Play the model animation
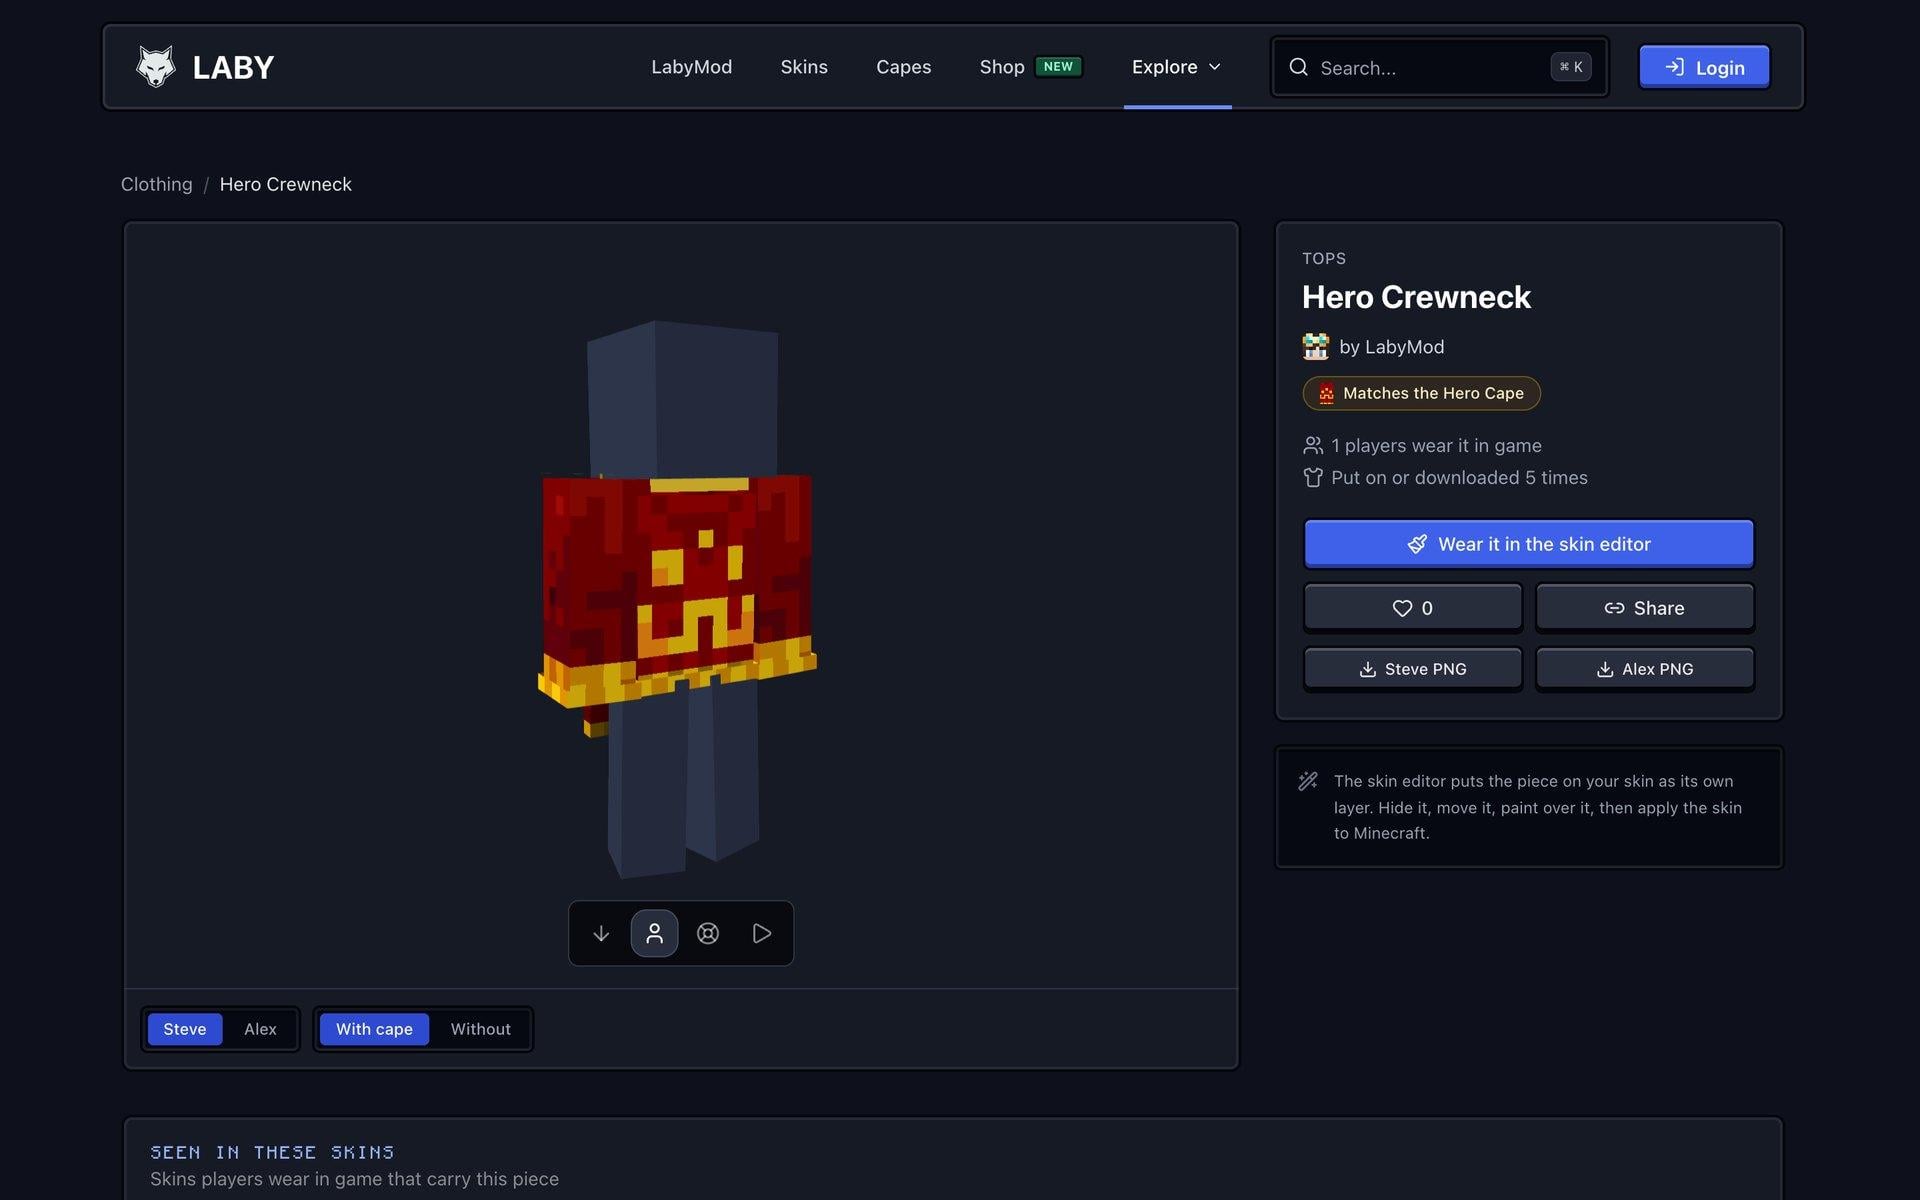The image size is (1920, 1200). tap(761, 933)
